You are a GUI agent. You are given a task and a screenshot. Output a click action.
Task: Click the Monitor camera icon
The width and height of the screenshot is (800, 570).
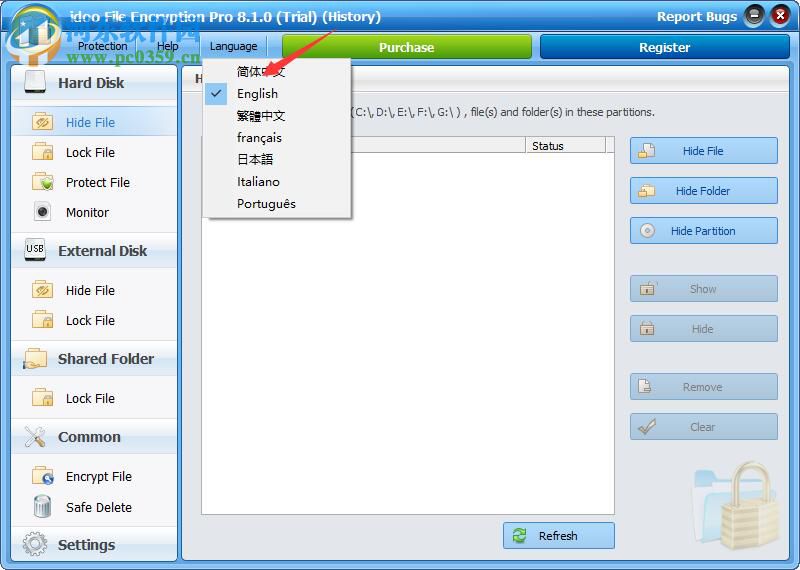pos(42,211)
